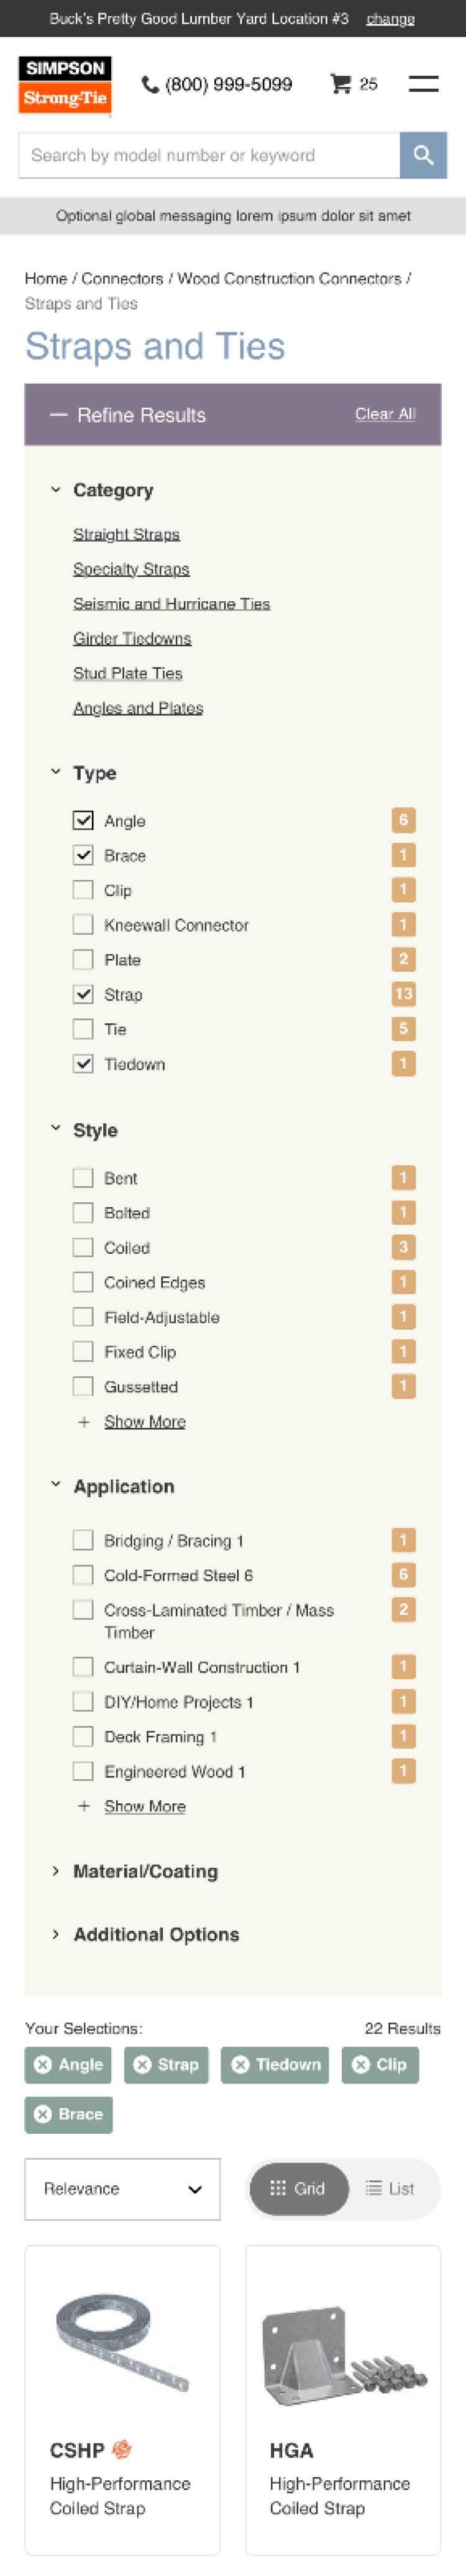Open the CSHP coiled strap product image
Viewport: 466px width, 2576px height.
(122, 2355)
